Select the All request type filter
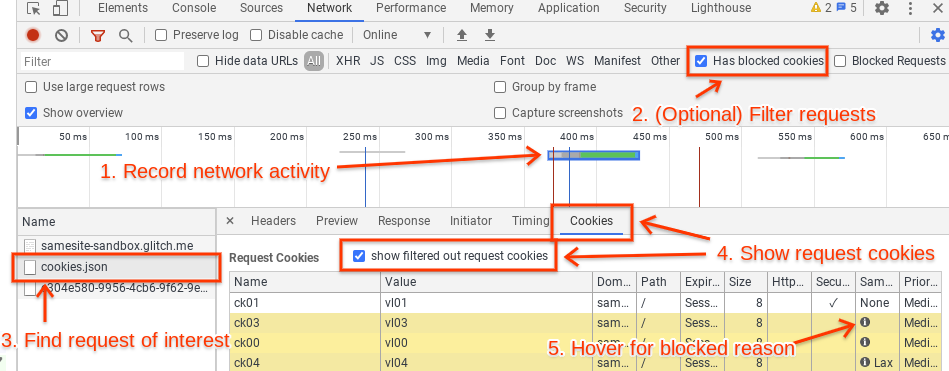The height and width of the screenshot is (371, 949). 314,61
